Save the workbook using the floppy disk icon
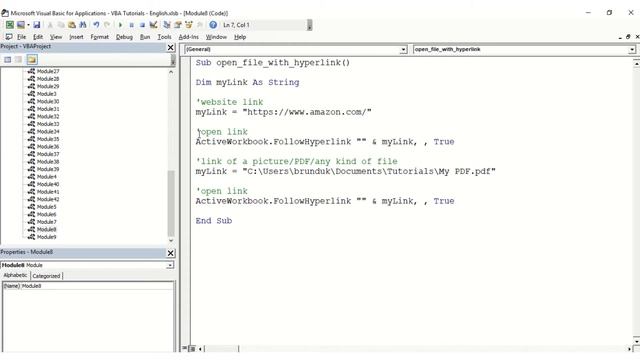Viewport: 640px width, 360px height. 37,25
